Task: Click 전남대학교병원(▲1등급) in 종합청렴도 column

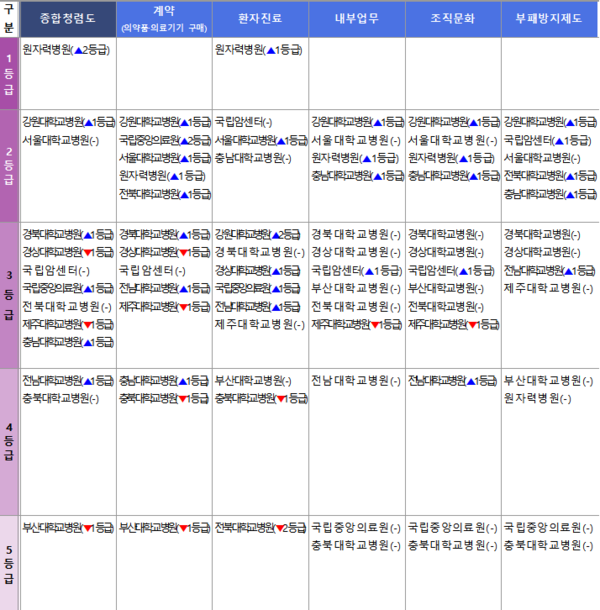Action: (68, 380)
